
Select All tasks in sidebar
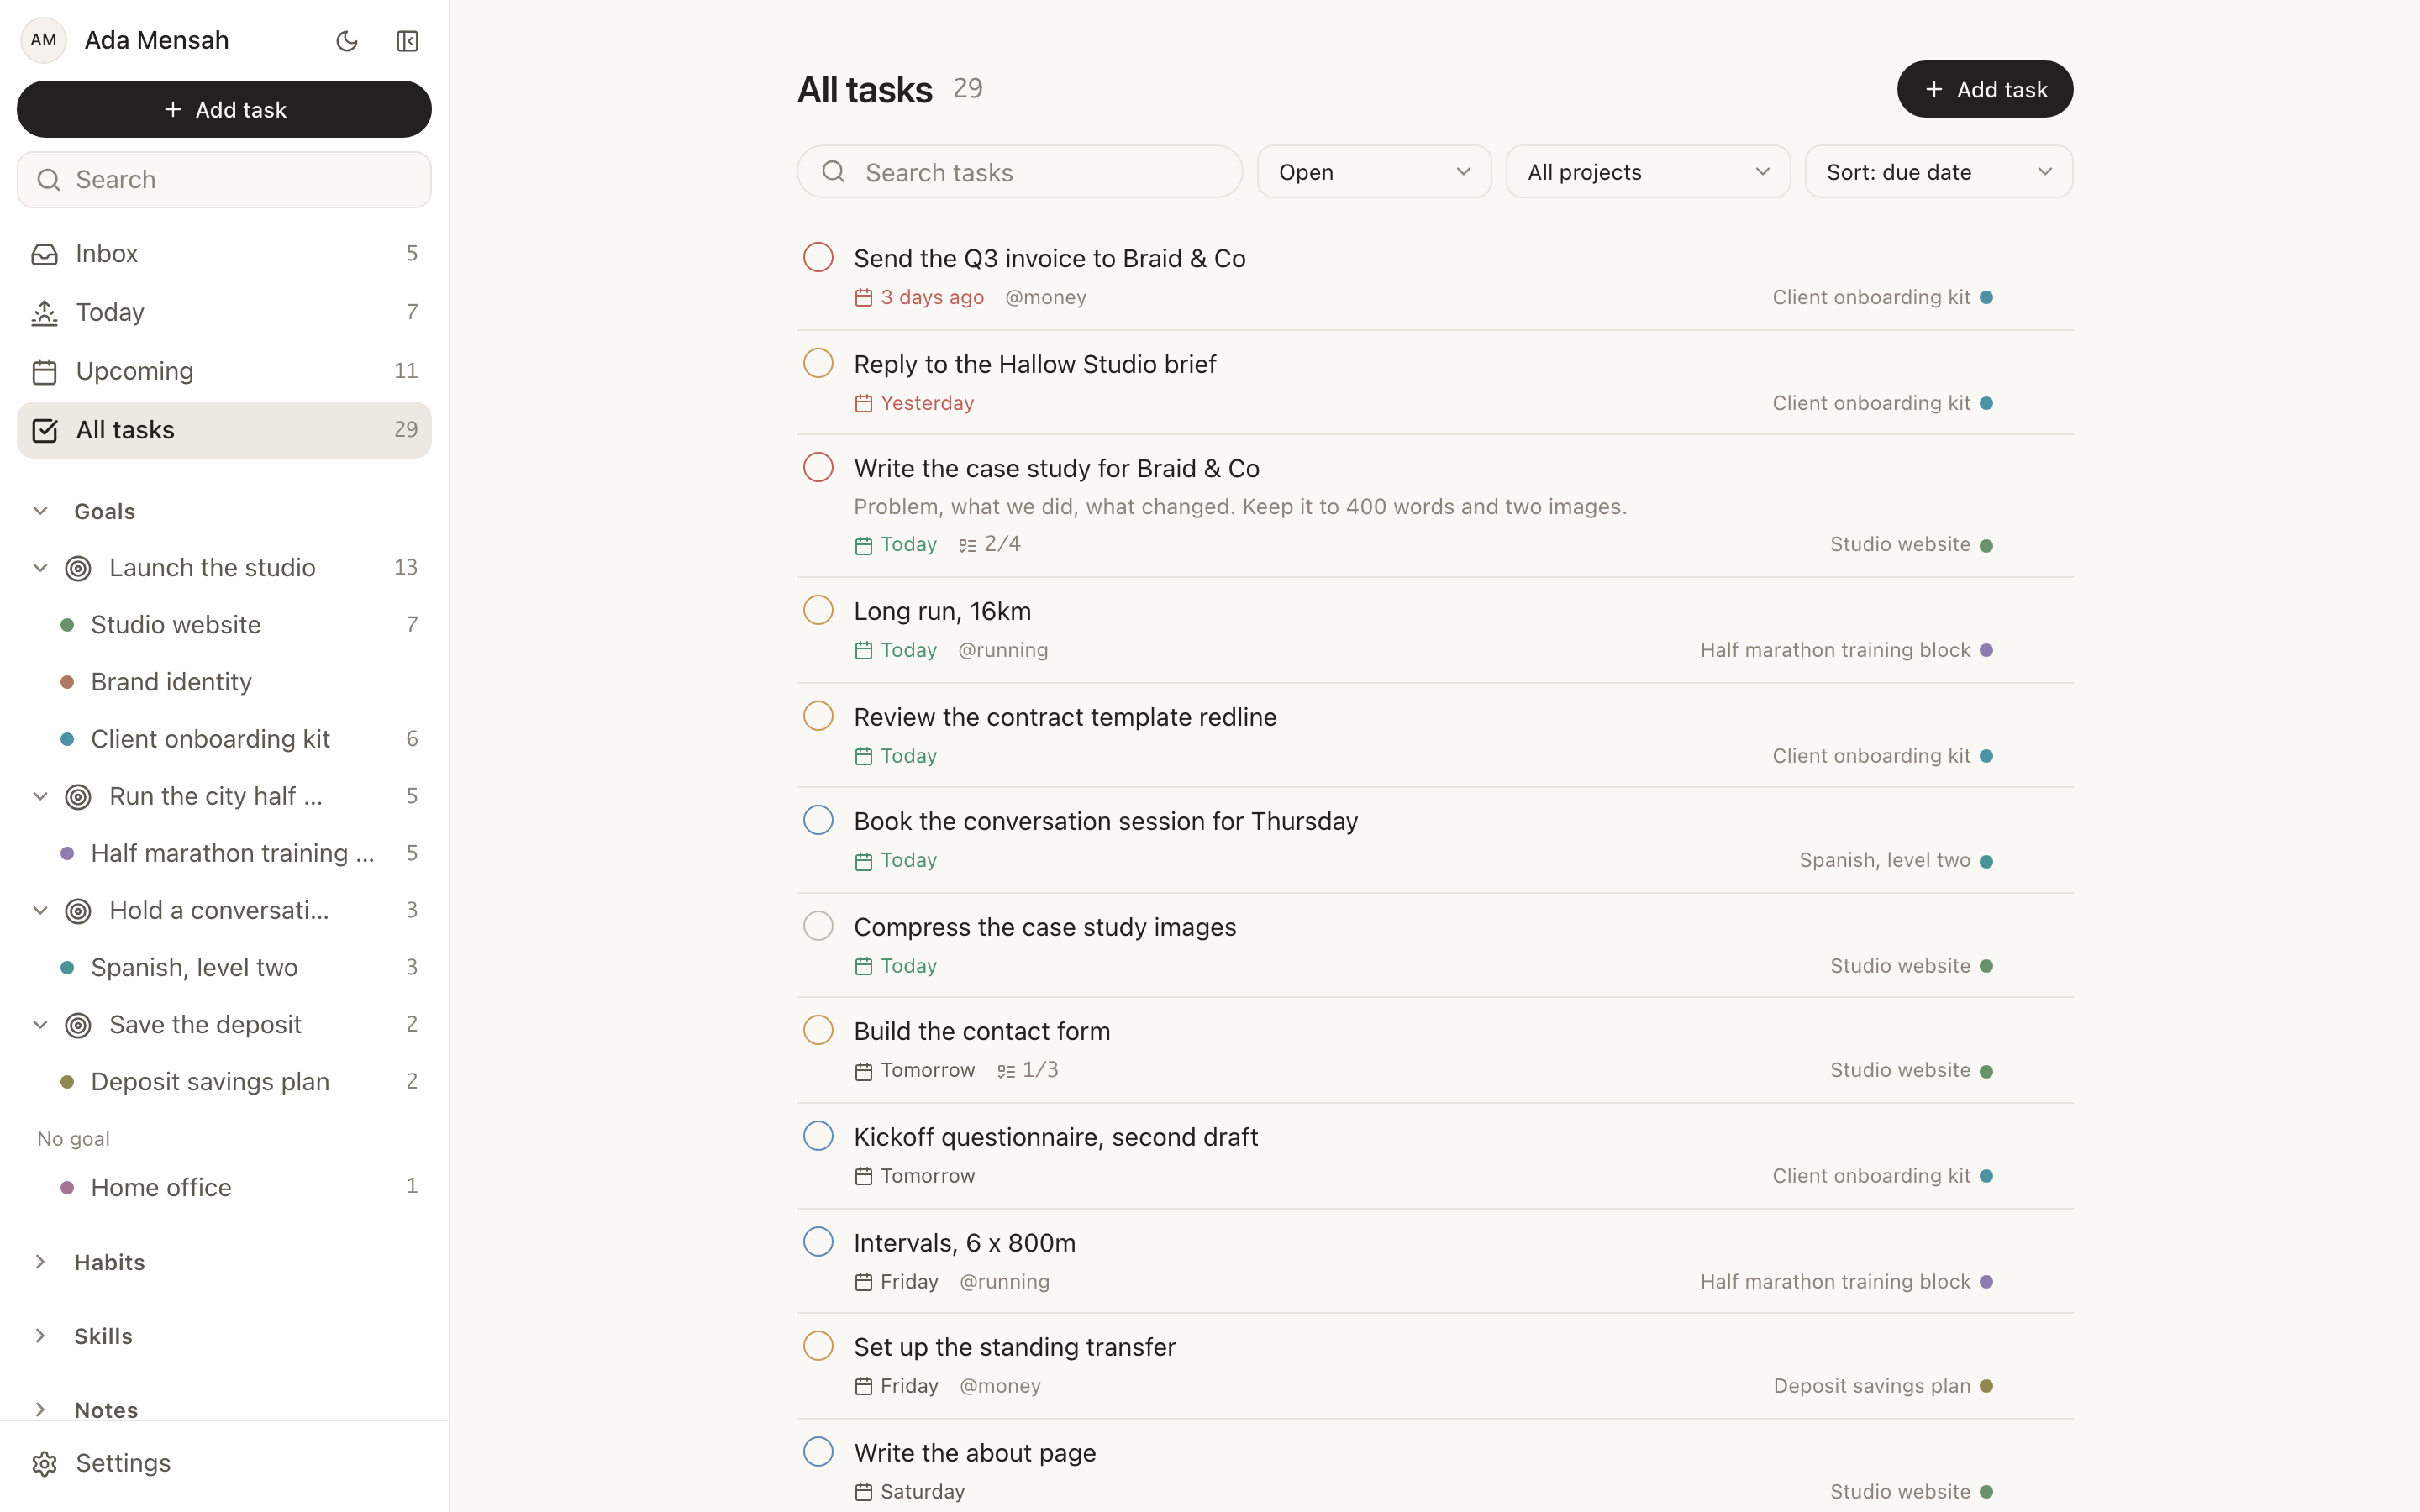point(224,430)
